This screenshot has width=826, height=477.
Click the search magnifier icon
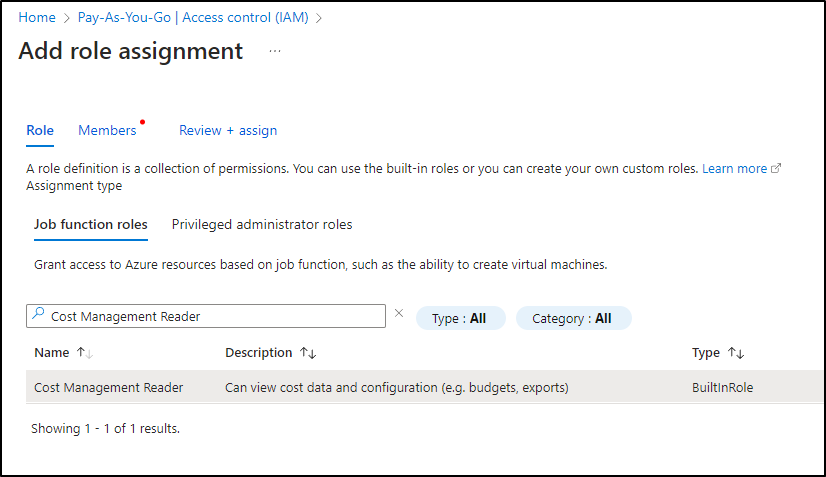point(38,313)
